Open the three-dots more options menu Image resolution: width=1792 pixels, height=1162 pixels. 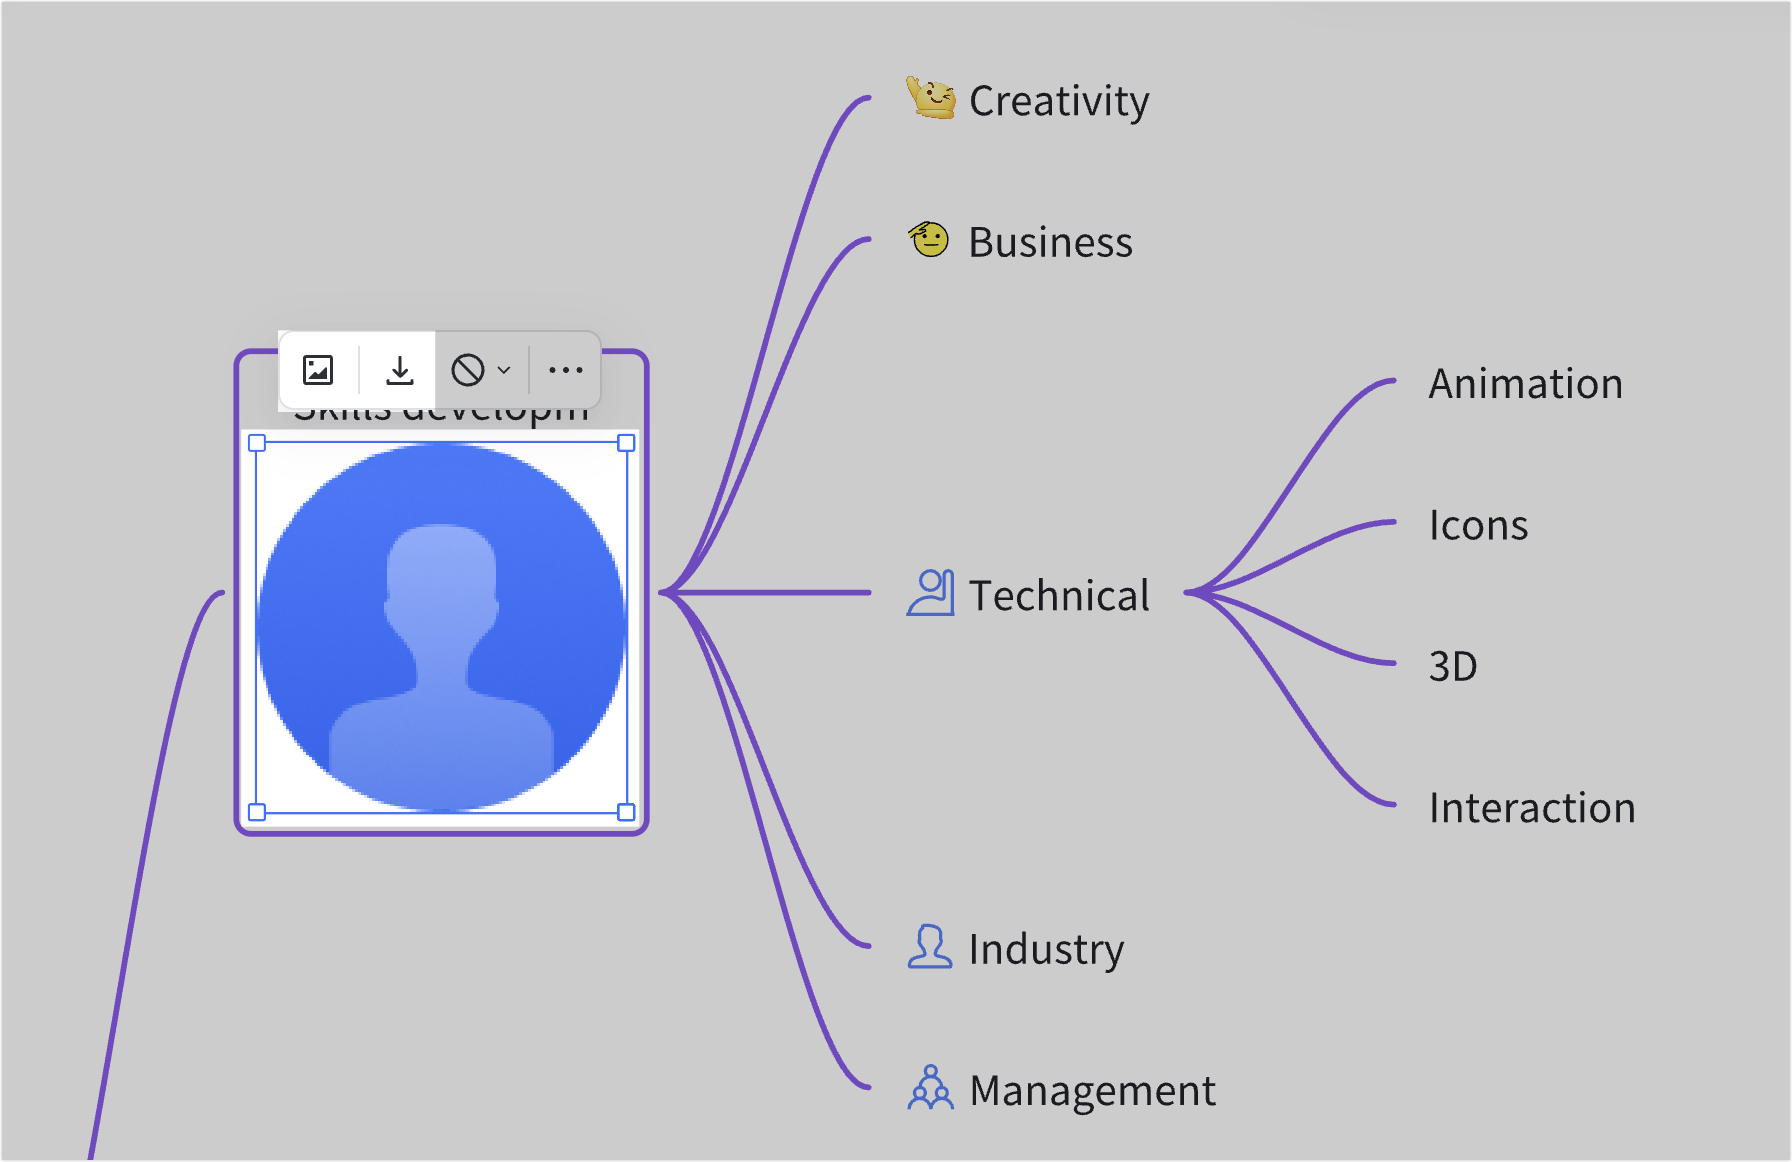(x=566, y=370)
